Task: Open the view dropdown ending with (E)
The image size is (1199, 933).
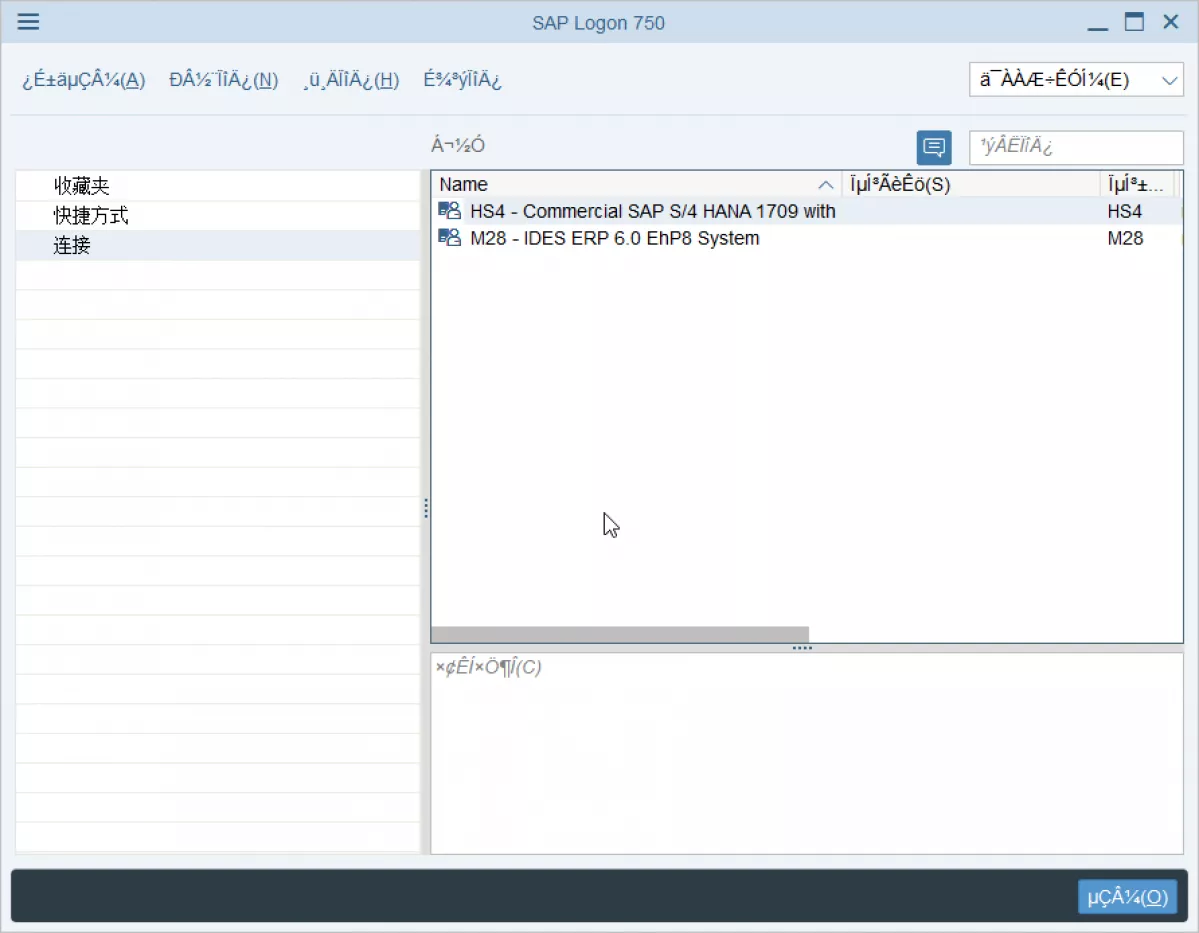Action: coord(1076,80)
